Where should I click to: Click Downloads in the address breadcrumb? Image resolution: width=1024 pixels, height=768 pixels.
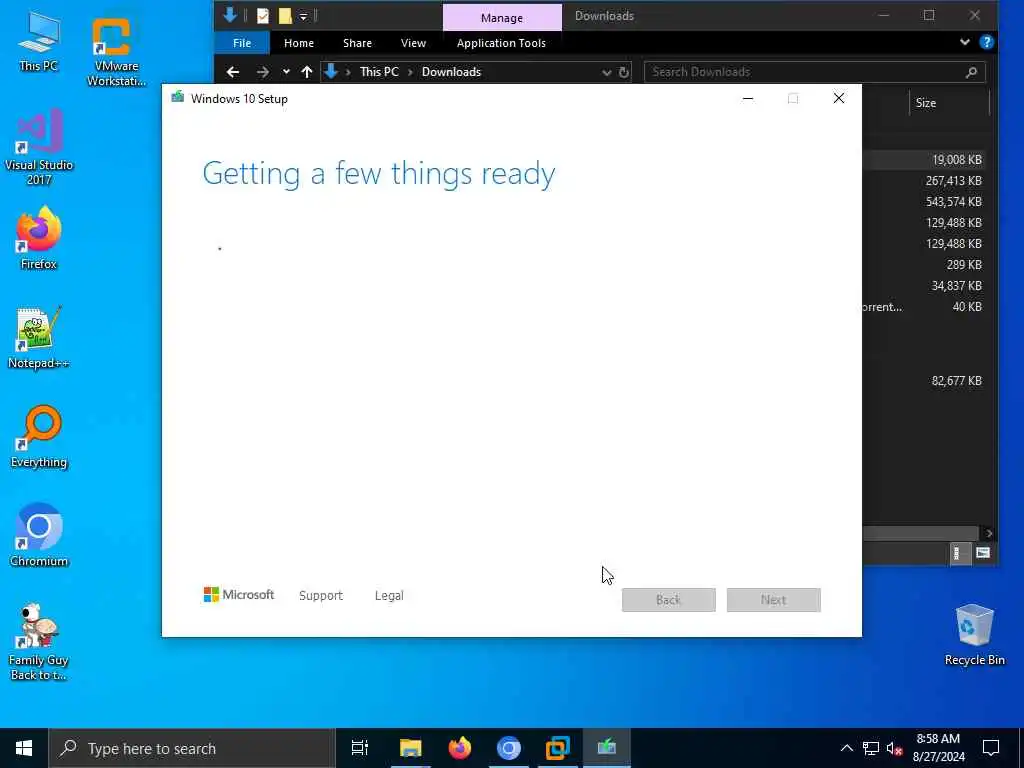451,72
